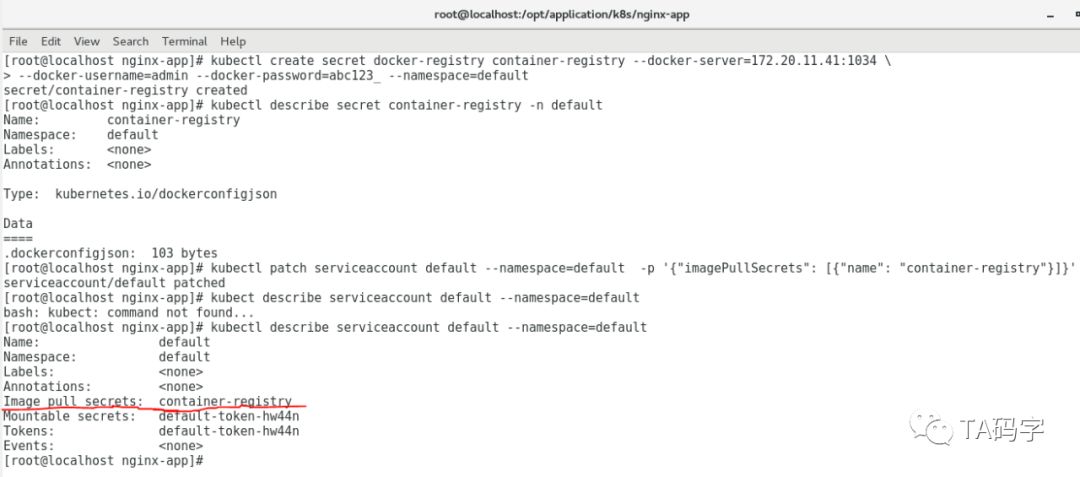Click the kubernetes.io/dockerconfigjson type text
This screenshot has height=477, width=1080.
pyautogui.click(x=166, y=194)
